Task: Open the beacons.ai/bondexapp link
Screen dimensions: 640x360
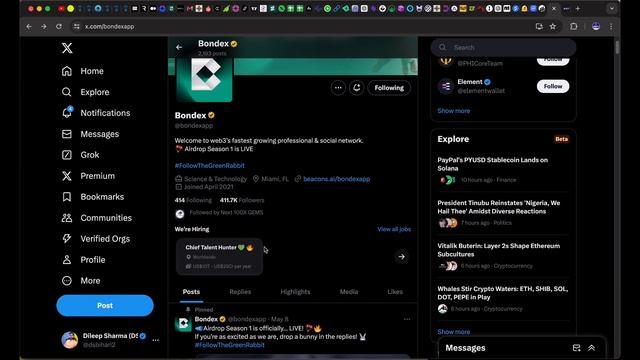Action: (x=336, y=179)
